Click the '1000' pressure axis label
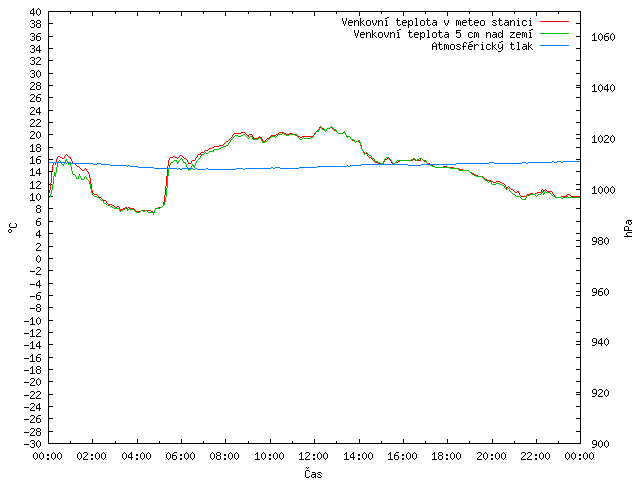The height and width of the screenshot is (480, 640). pyautogui.click(x=603, y=190)
